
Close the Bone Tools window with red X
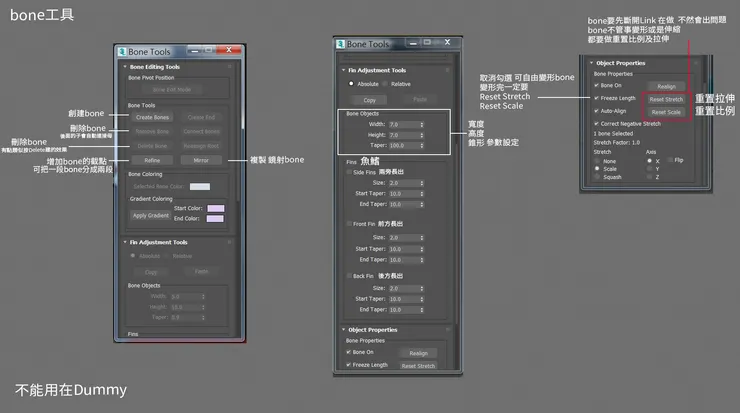point(229,50)
